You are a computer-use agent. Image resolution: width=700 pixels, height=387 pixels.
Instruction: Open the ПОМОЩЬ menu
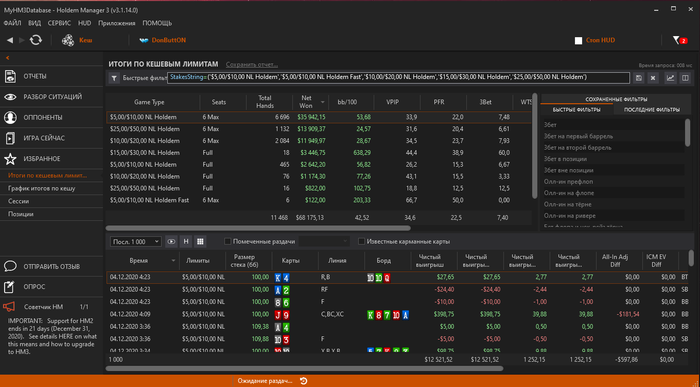(x=157, y=23)
